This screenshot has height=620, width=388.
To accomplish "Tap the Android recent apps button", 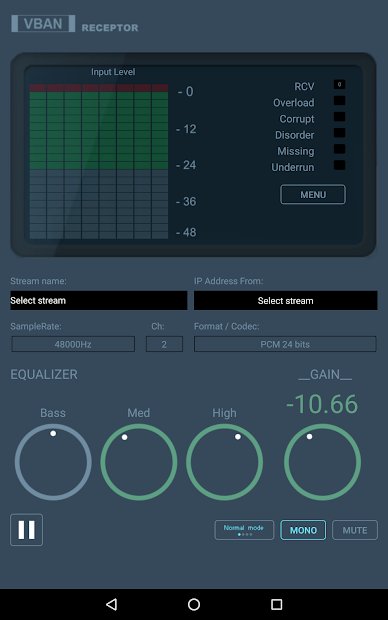I will point(276,604).
